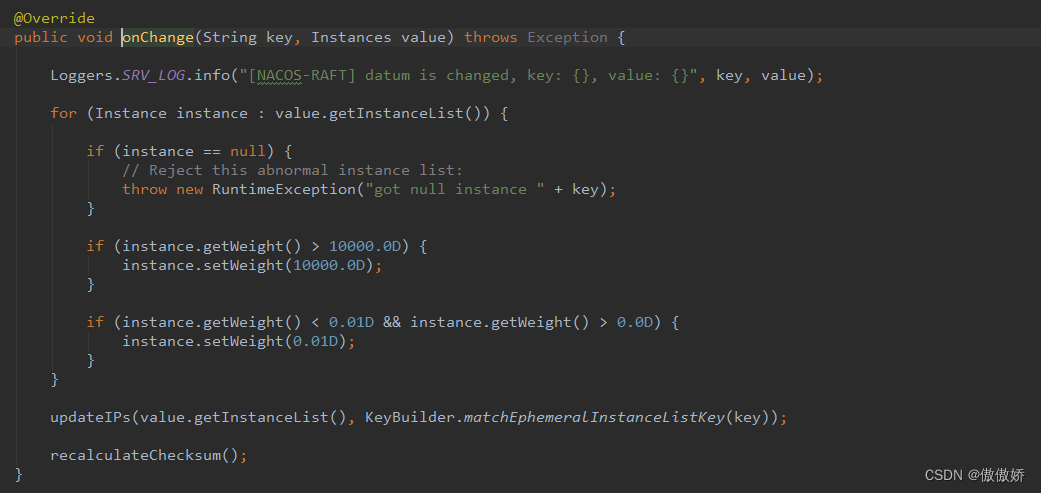
Task: Click the matchEphemeralInstanceListKey method call
Action: (x=594, y=417)
